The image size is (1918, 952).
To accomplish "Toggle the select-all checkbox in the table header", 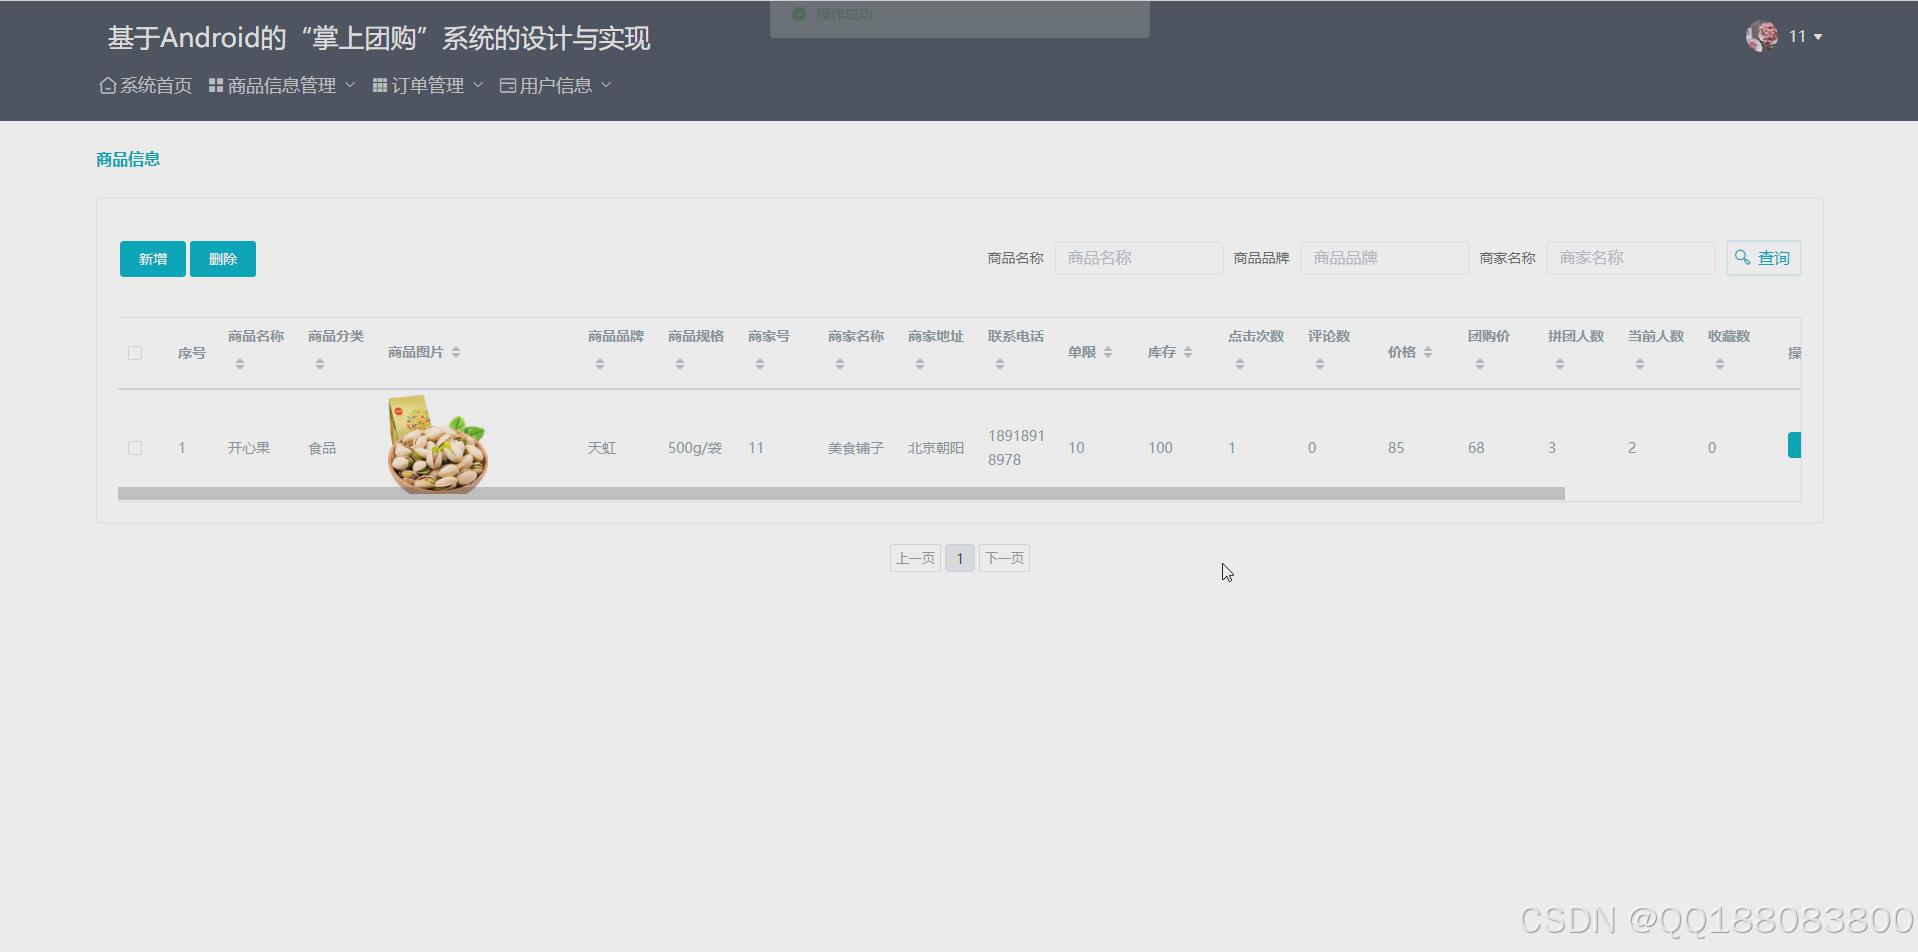I will click(x=135, y=352).
